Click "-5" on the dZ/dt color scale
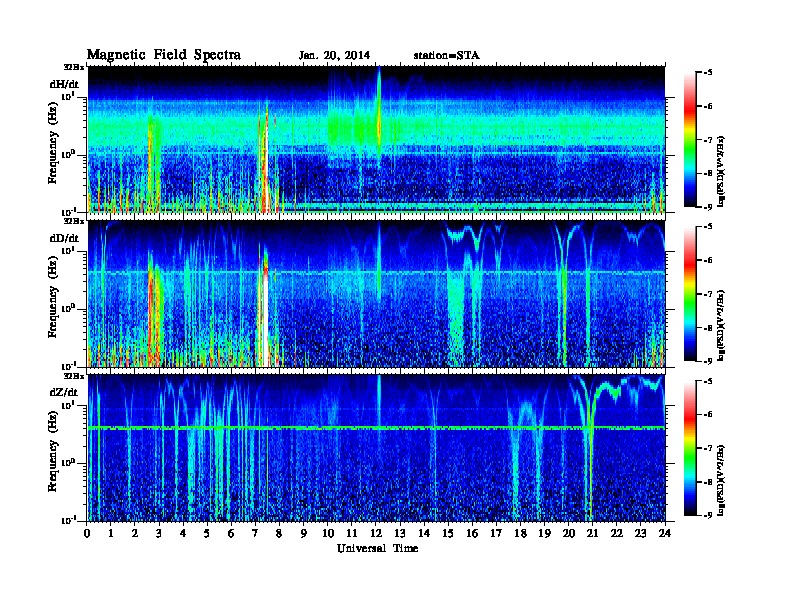Screen dimensions: 792x612 click(707, 381)
